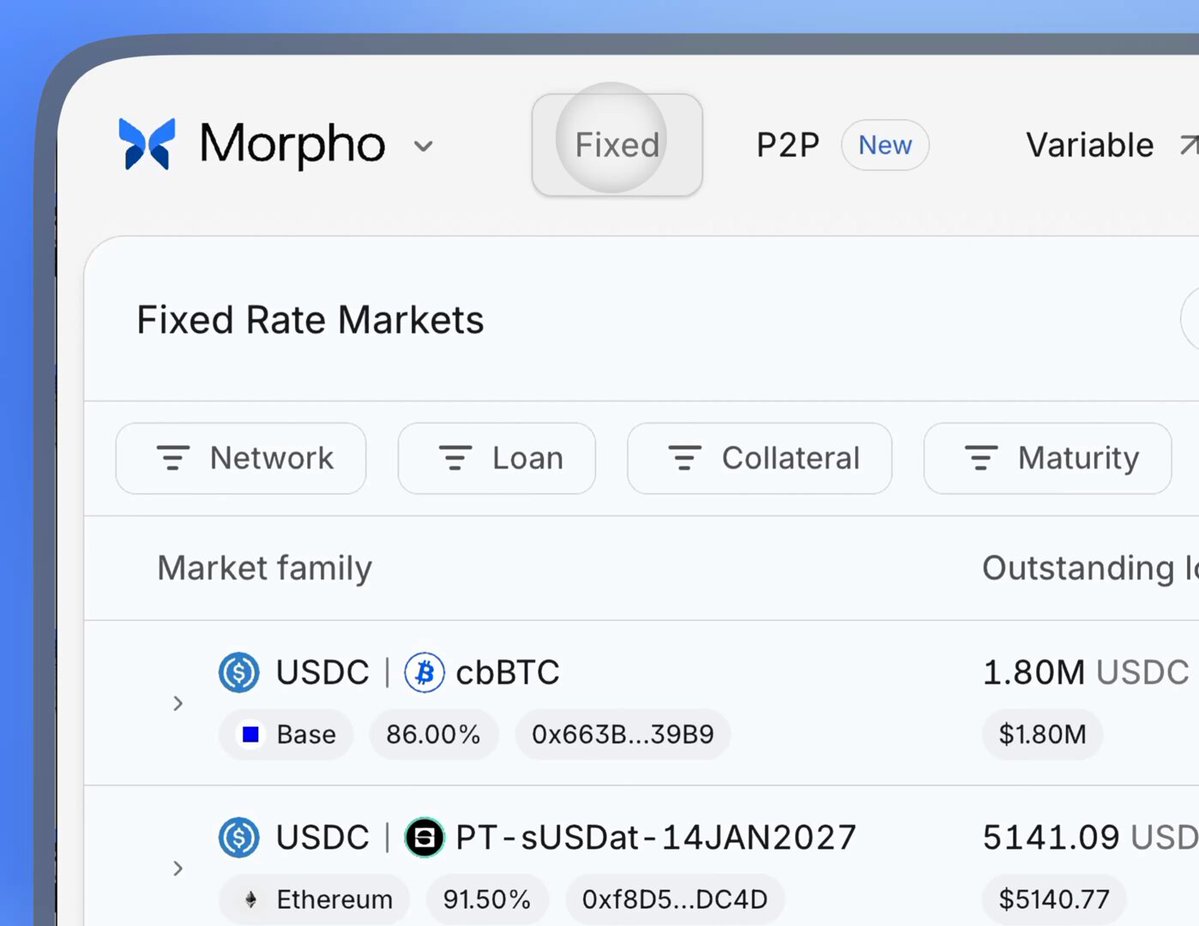1199x926 pixels.
Task: Click the Ethereum network chip
Action: tap(314, 899)
